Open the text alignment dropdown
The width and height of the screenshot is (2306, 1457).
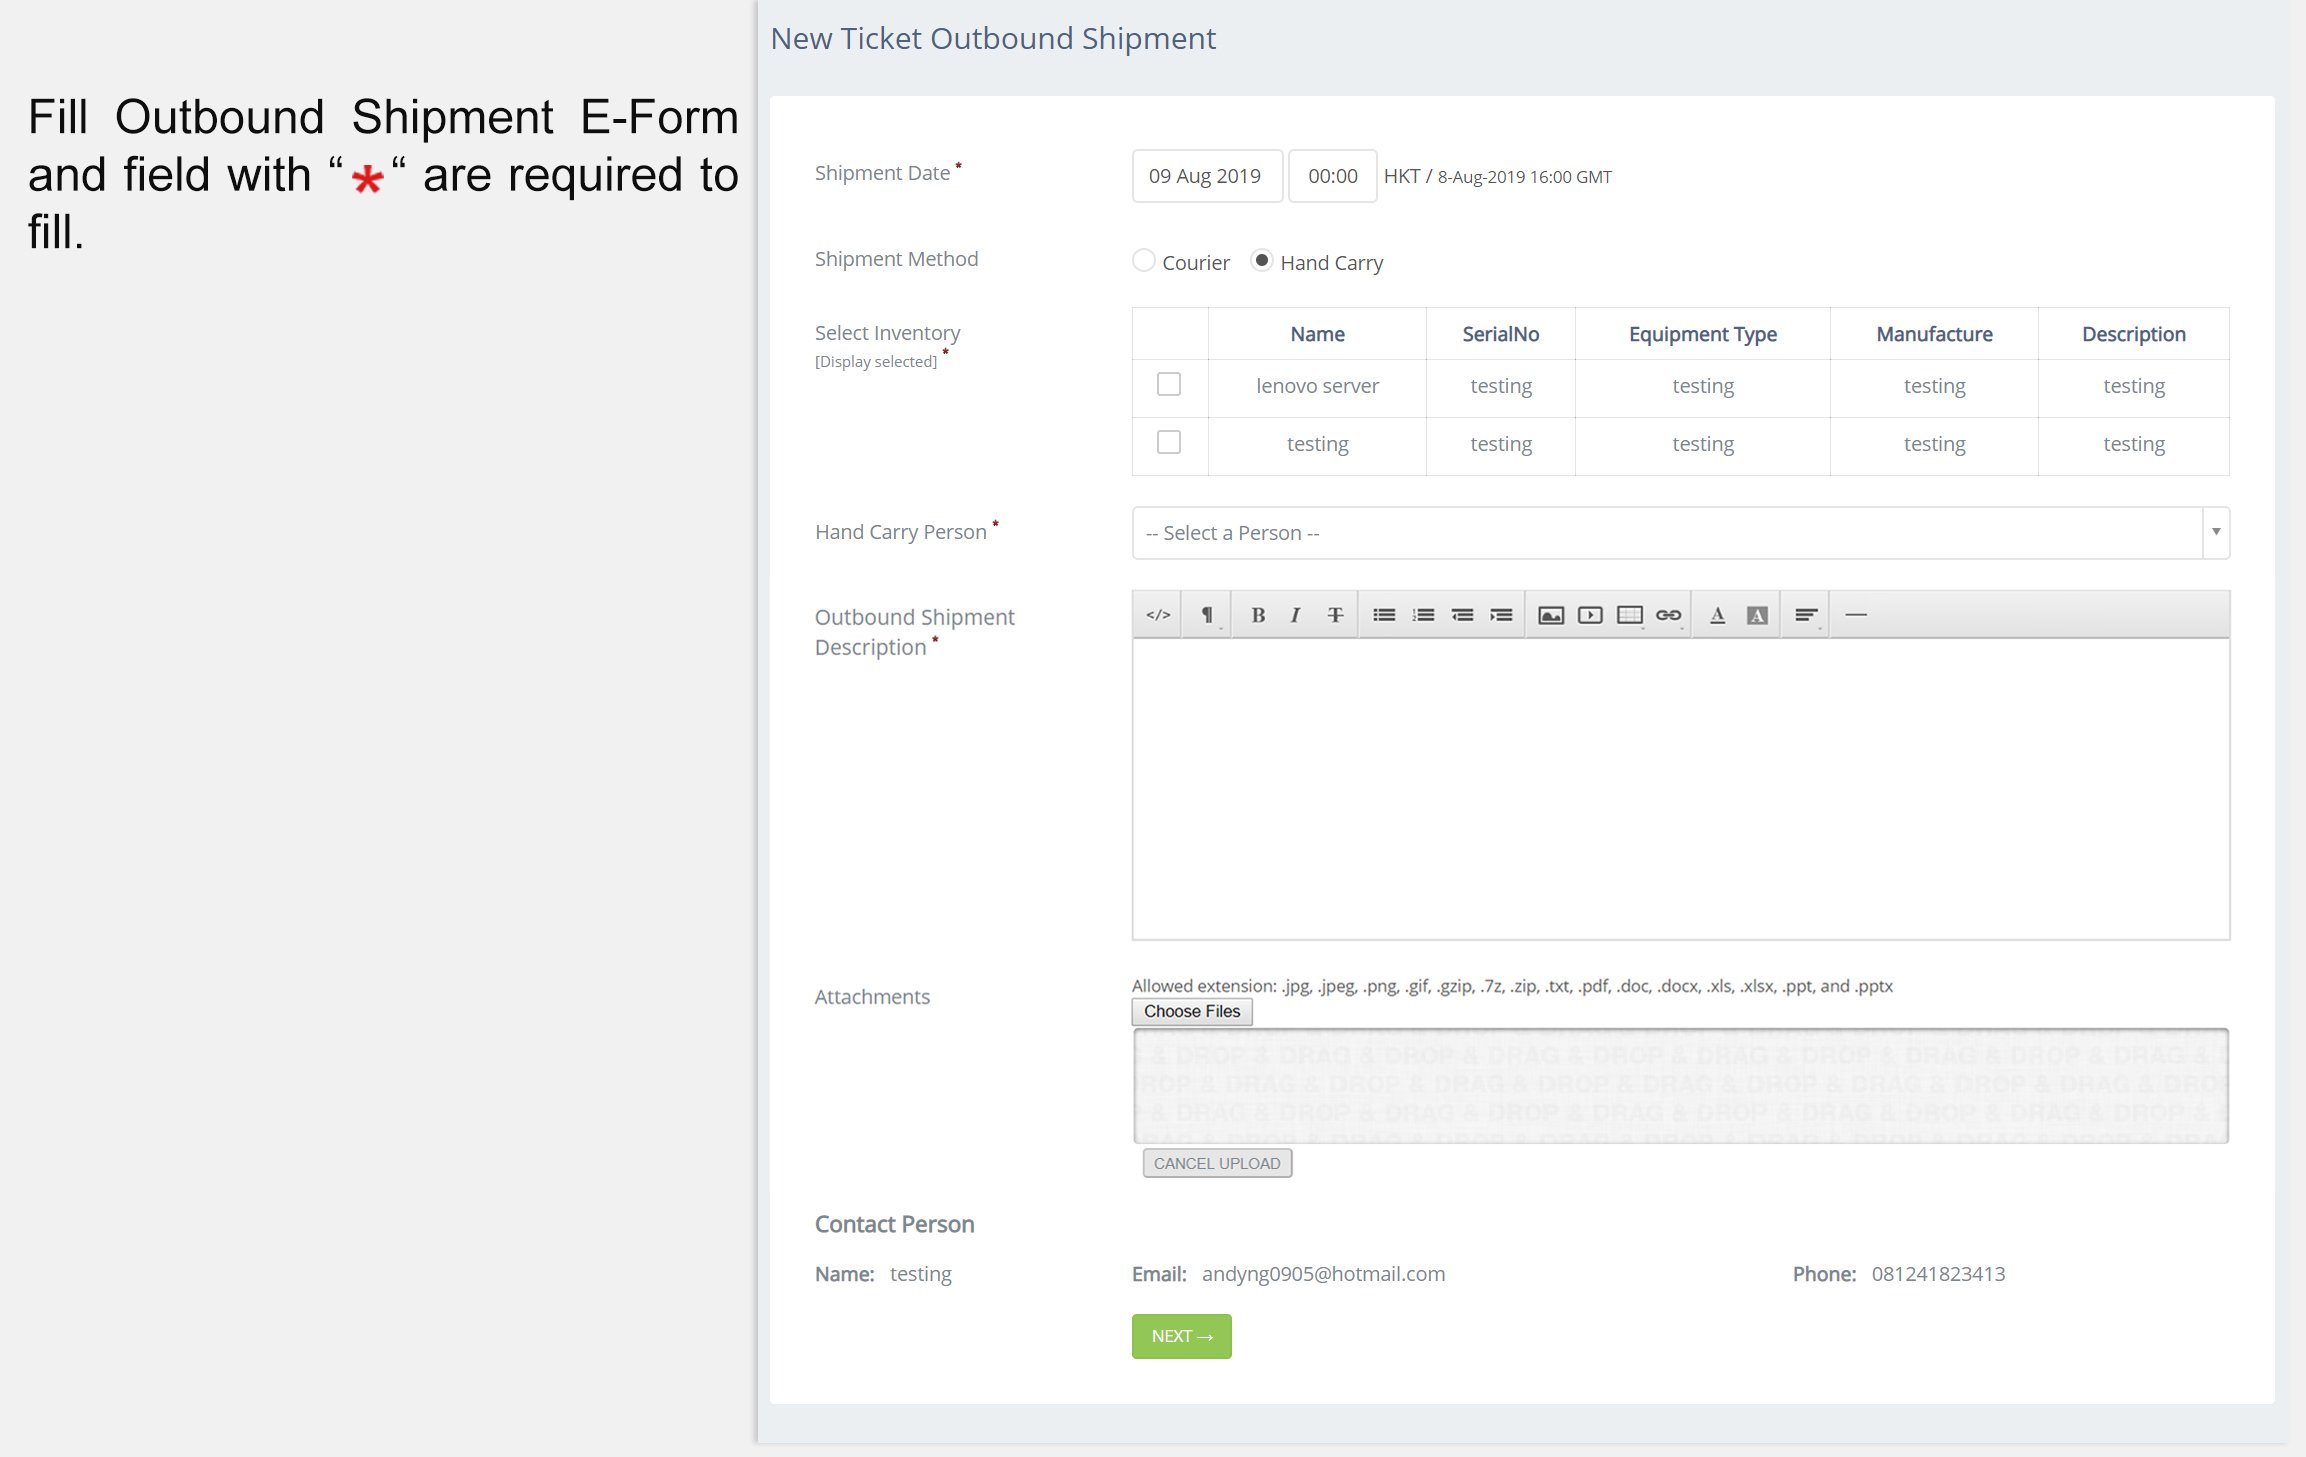[x=1805, y=615]
